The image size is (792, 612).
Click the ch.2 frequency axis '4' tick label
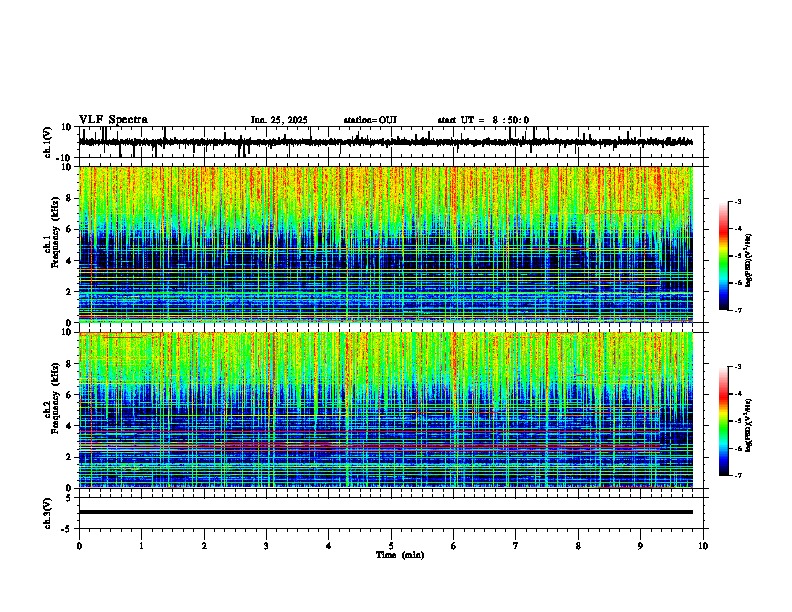[69, 426]
